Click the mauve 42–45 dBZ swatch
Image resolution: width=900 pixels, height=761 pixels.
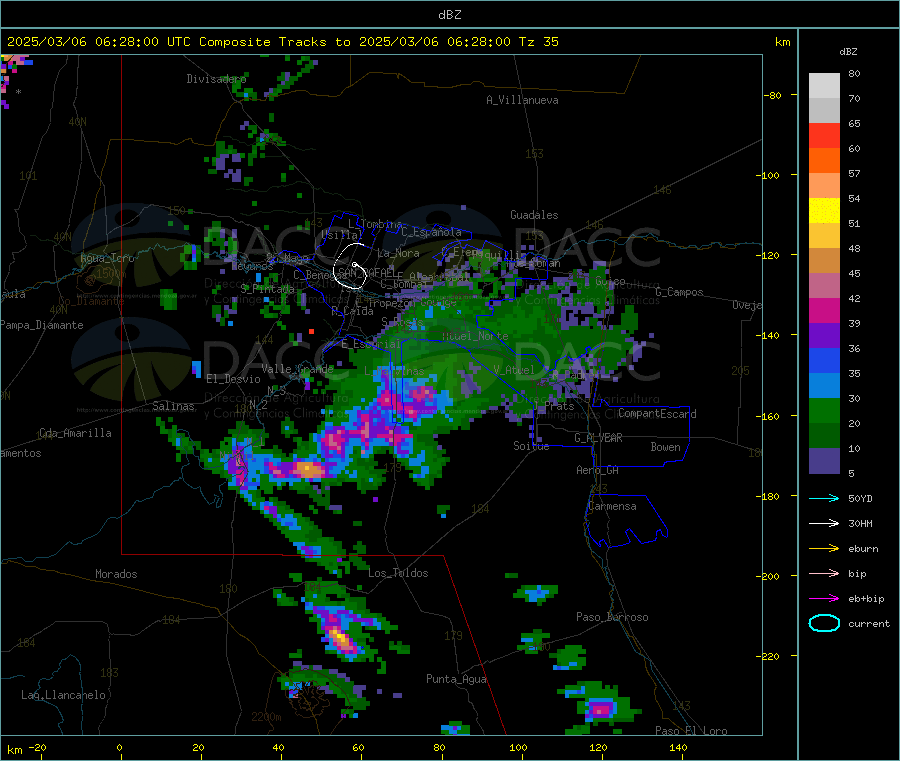824,286
